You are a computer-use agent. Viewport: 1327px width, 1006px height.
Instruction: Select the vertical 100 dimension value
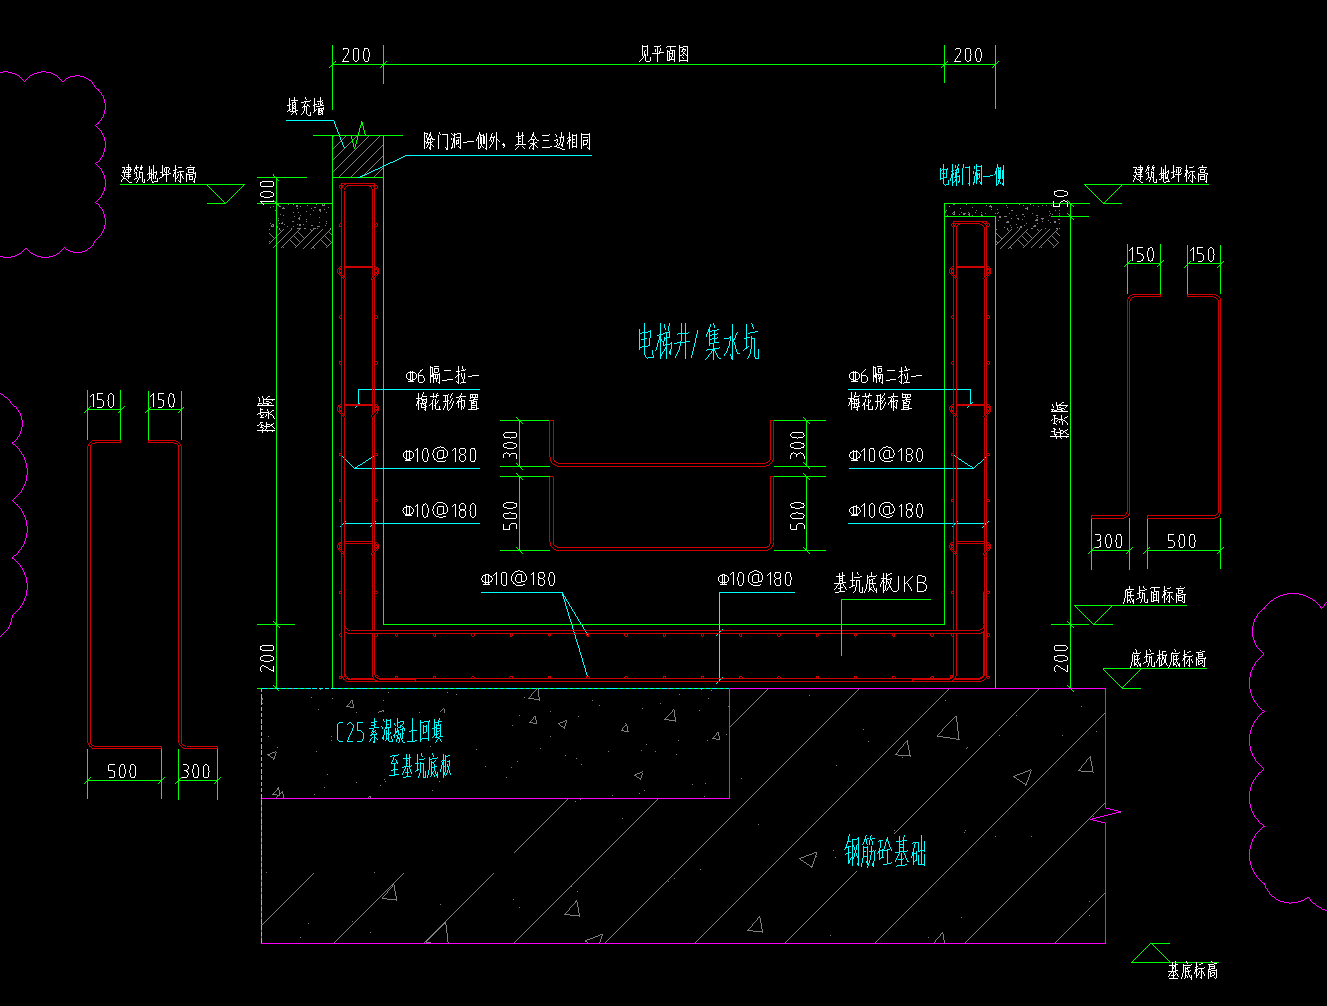(x=267, y=190)
